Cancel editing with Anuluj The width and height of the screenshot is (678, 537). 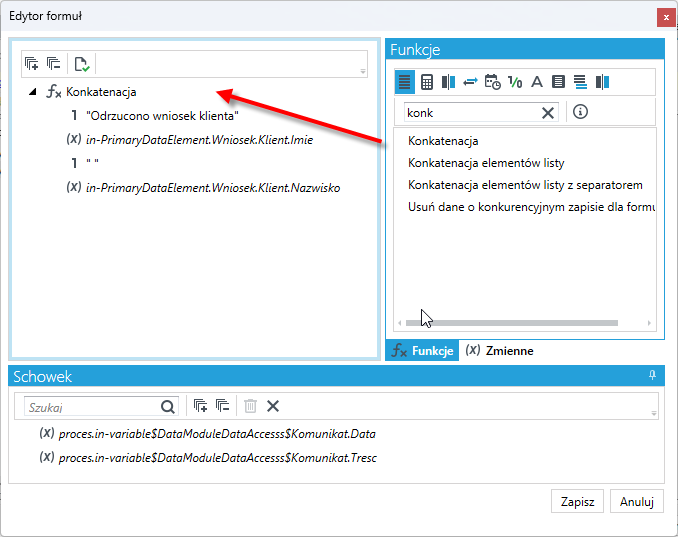tap(636, 502)
